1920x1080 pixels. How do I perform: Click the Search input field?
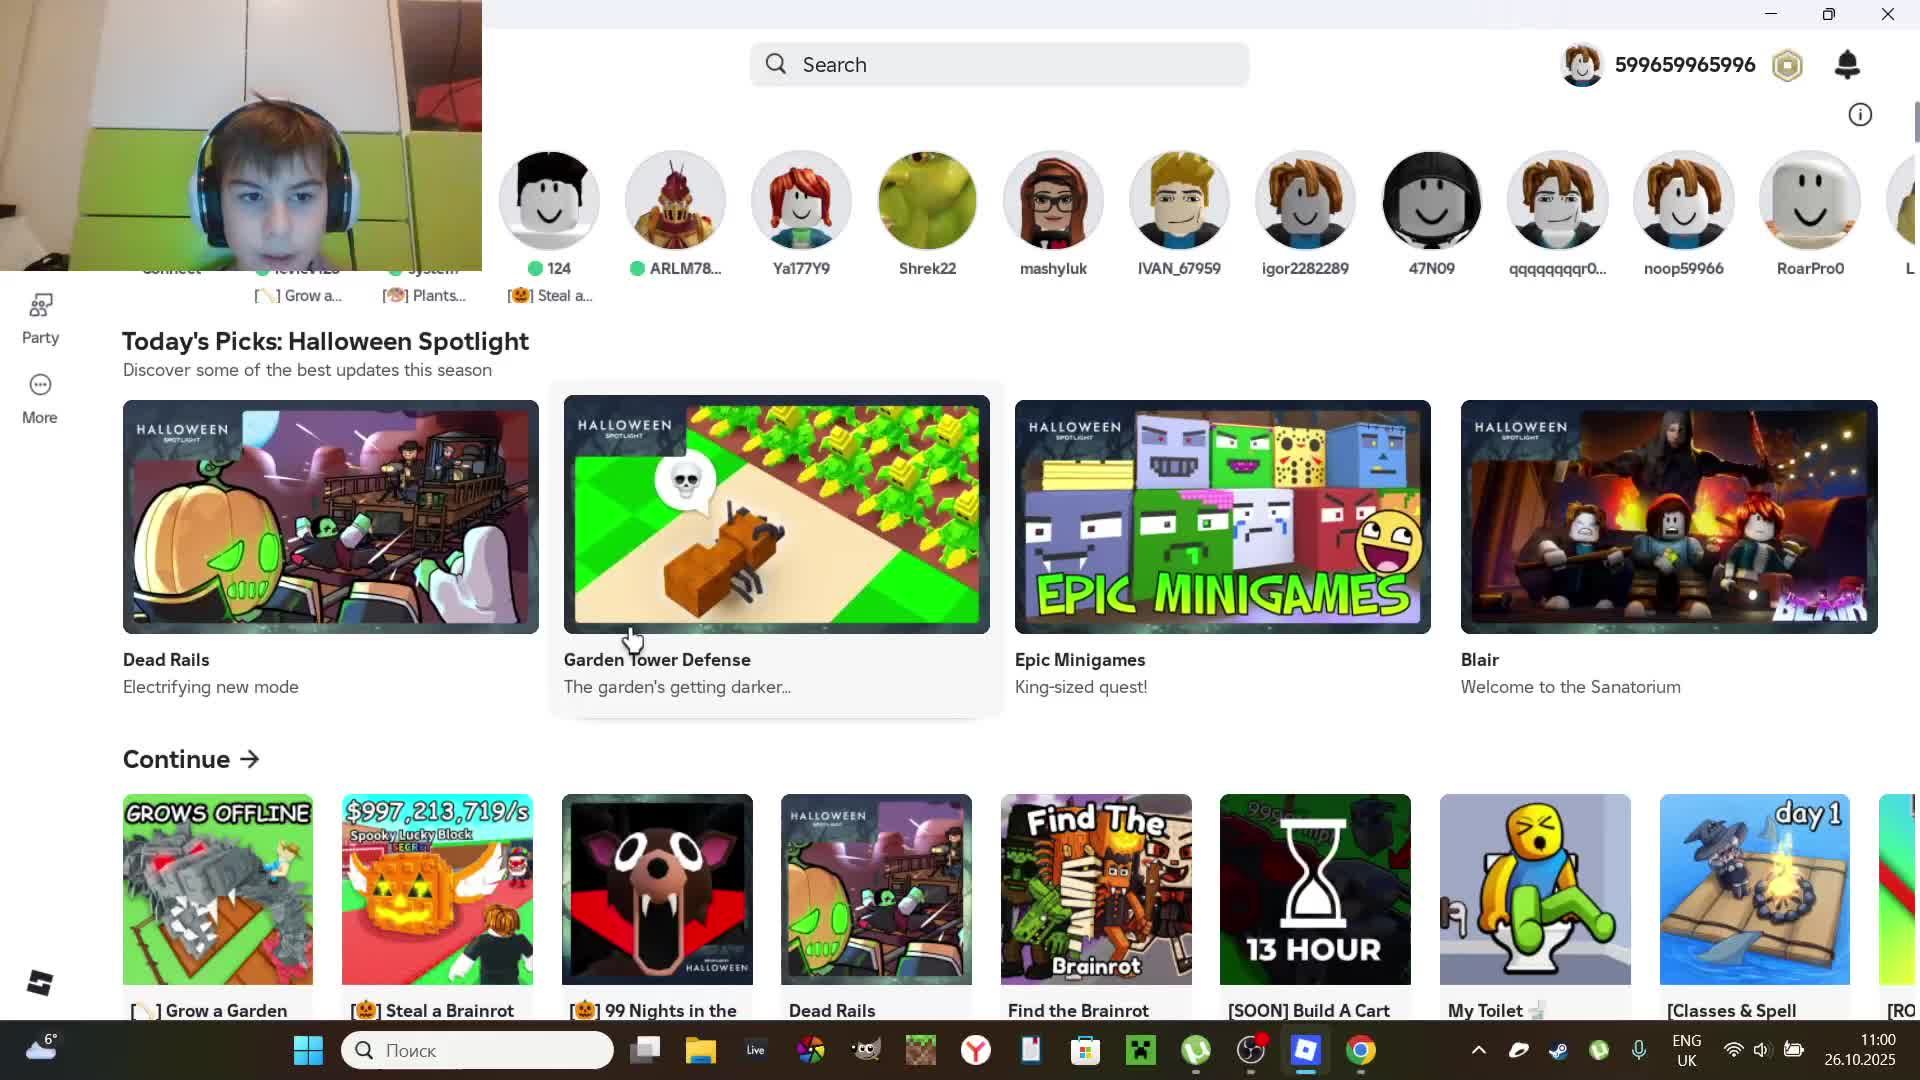[1000, 65]
